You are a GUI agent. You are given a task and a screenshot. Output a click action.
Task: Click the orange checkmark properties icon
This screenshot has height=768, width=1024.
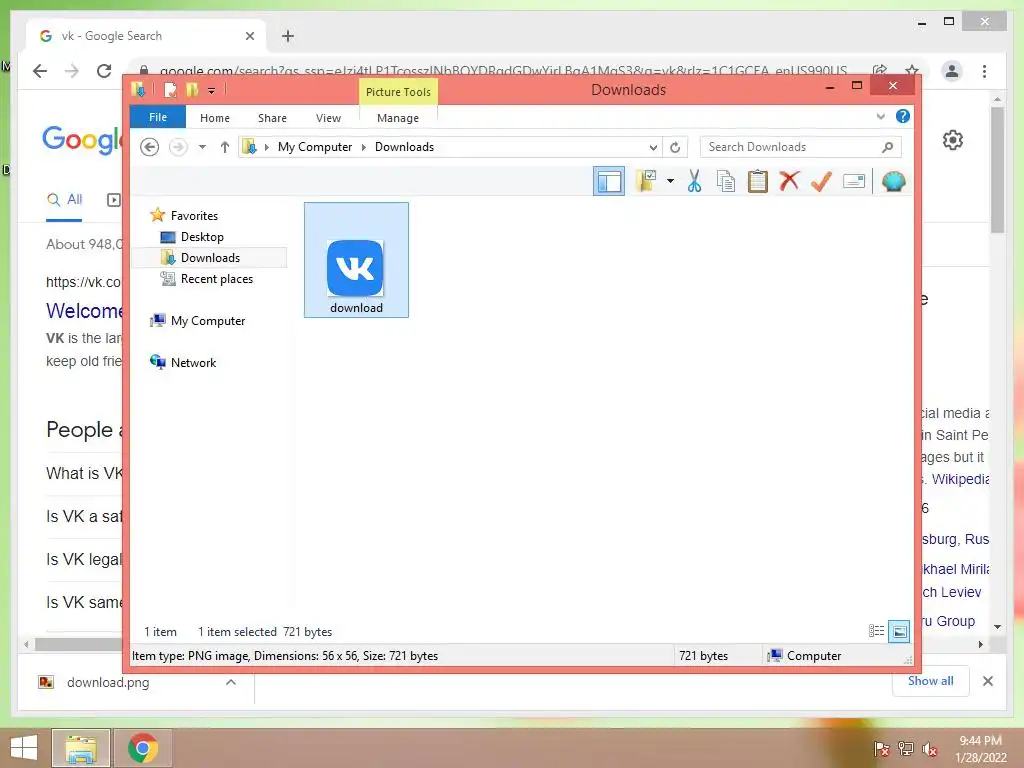coord(821,181)
